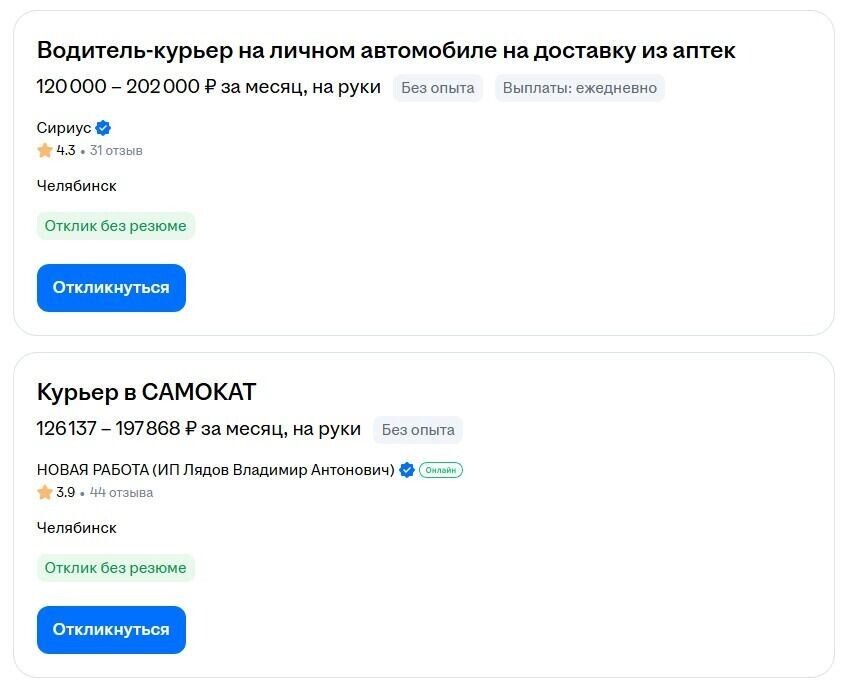847x685 pixels.
Task: Click Челябинск location in the first vacancy card
Action: [x=76, y=185]
